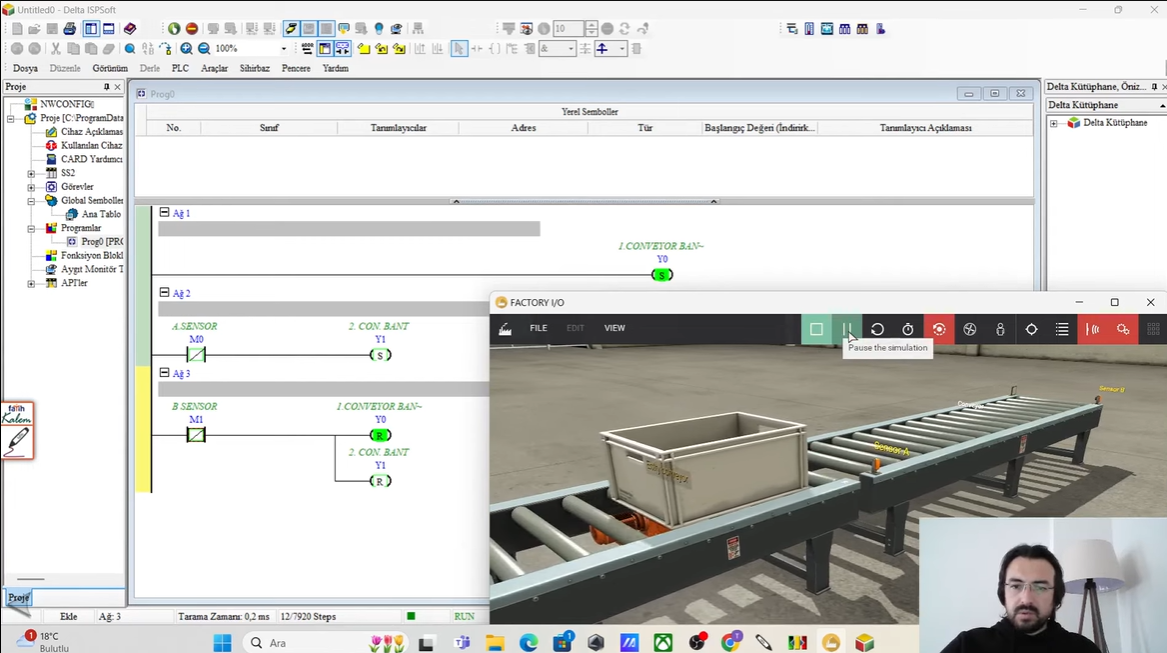This screenshot has height=653, width=1167.
Task: Click the Factory I/O factory logo icon
Action: [505, 328]
